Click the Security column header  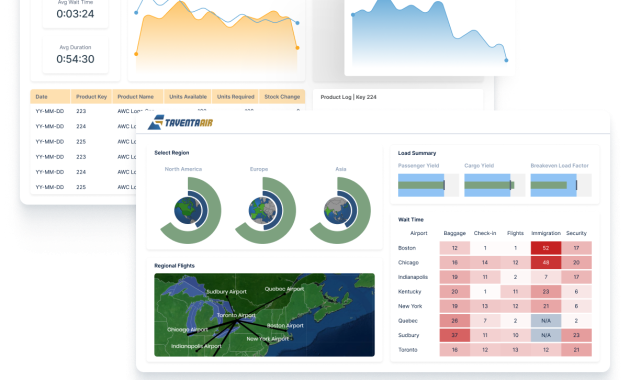click(x=577, y=233)
